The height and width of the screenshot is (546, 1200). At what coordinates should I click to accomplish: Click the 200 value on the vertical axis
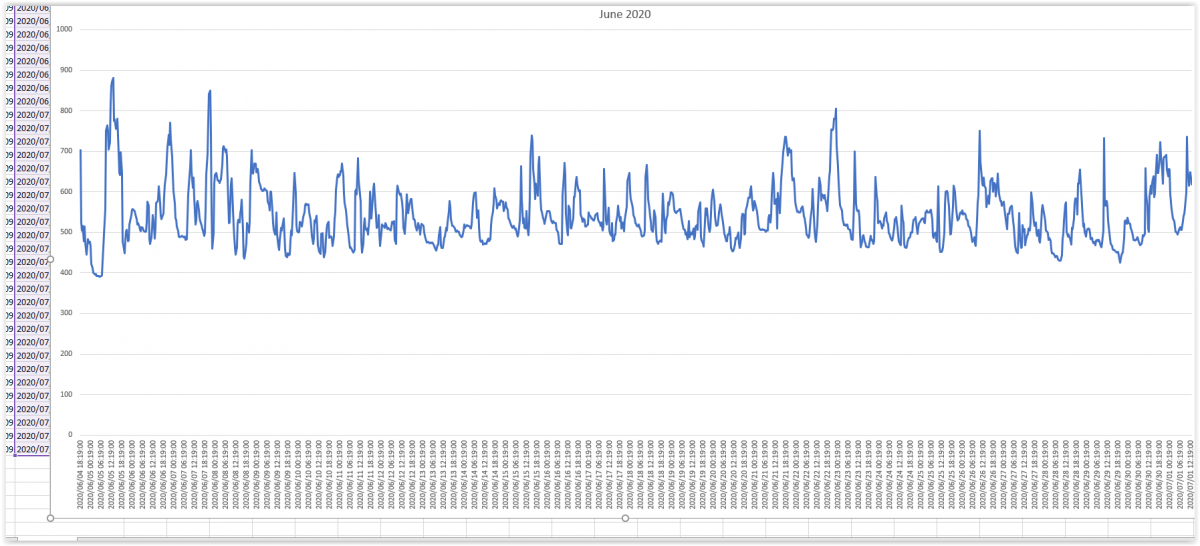coord(67,354)
